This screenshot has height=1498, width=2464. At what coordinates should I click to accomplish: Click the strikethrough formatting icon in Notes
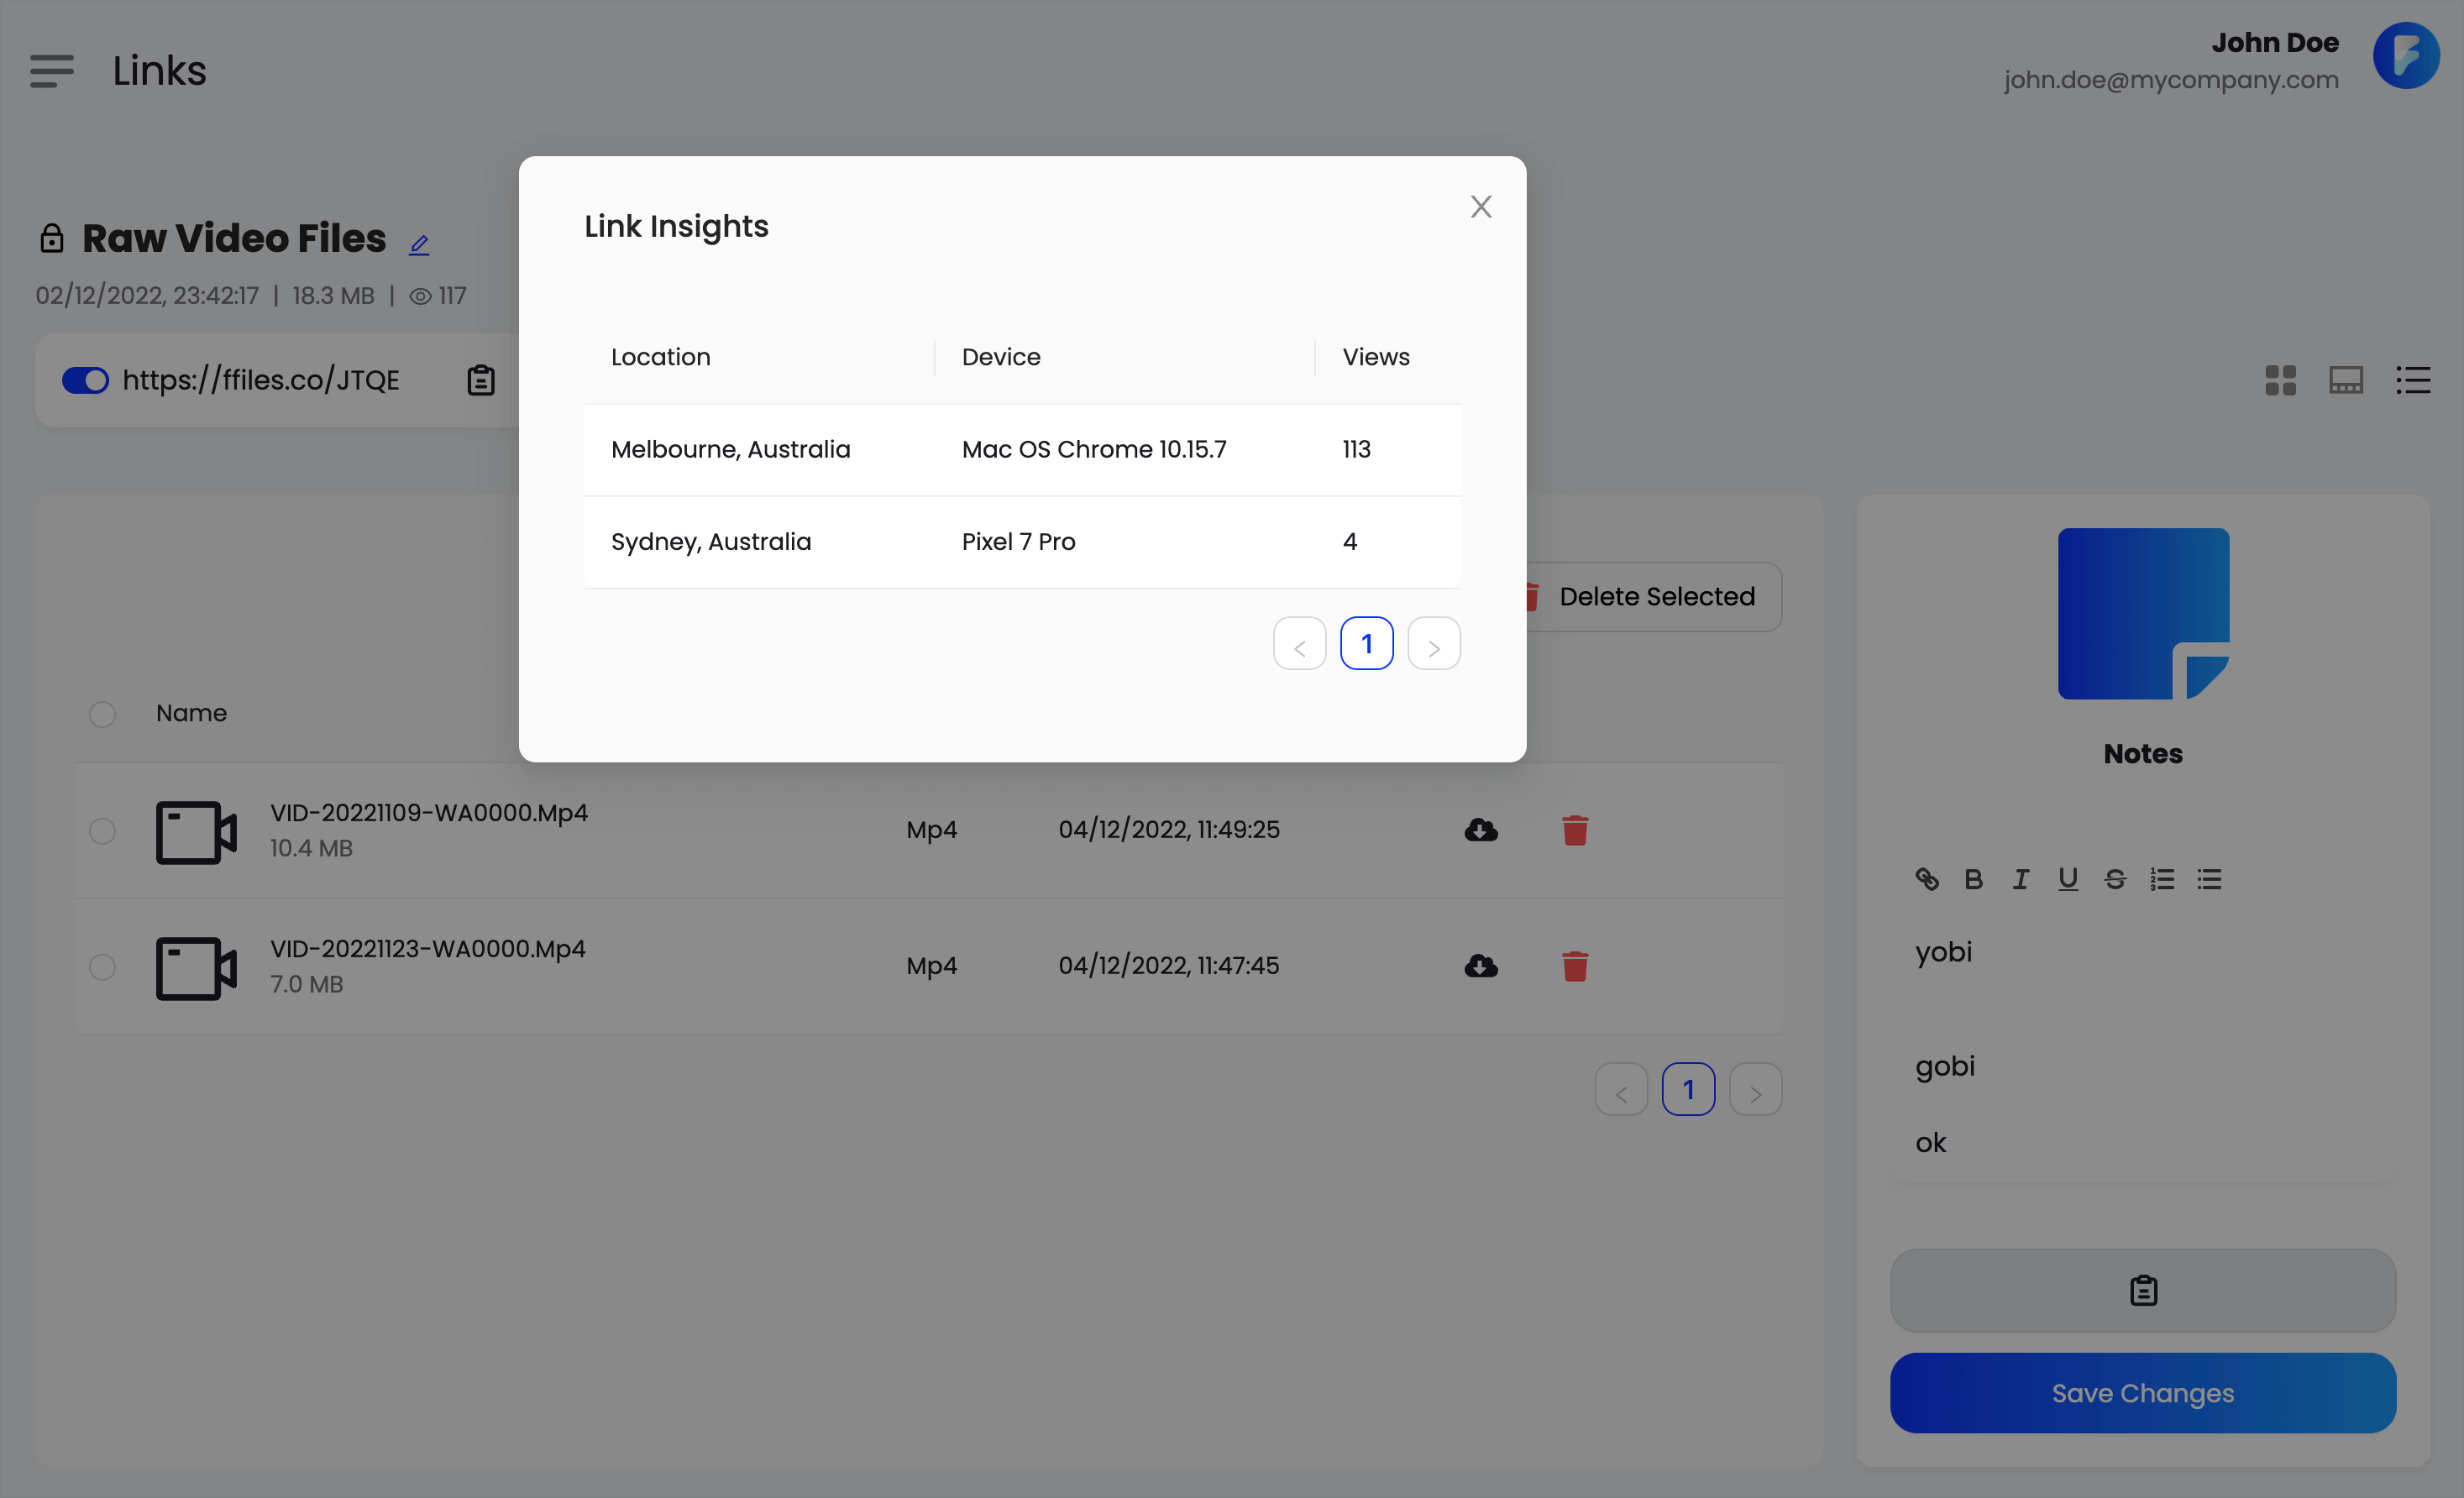2114,878
